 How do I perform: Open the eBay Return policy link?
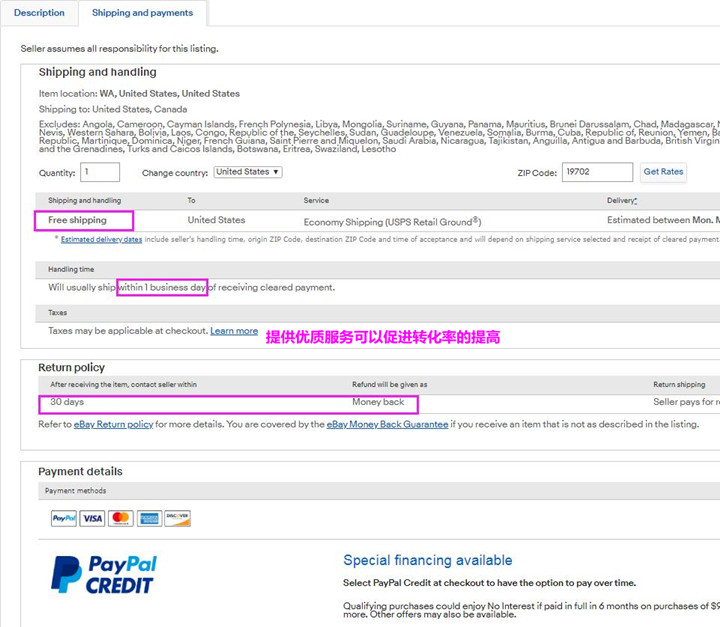coord(113,424)
